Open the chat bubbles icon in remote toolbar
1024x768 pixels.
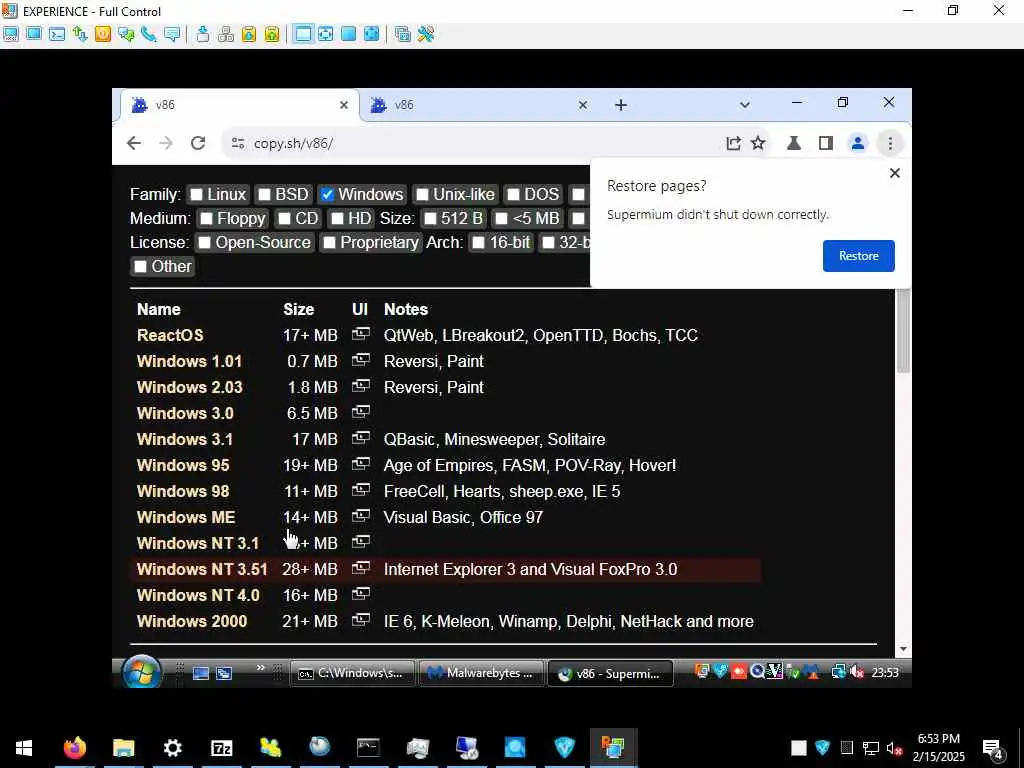pyautogui.click(x=126, y=34)
